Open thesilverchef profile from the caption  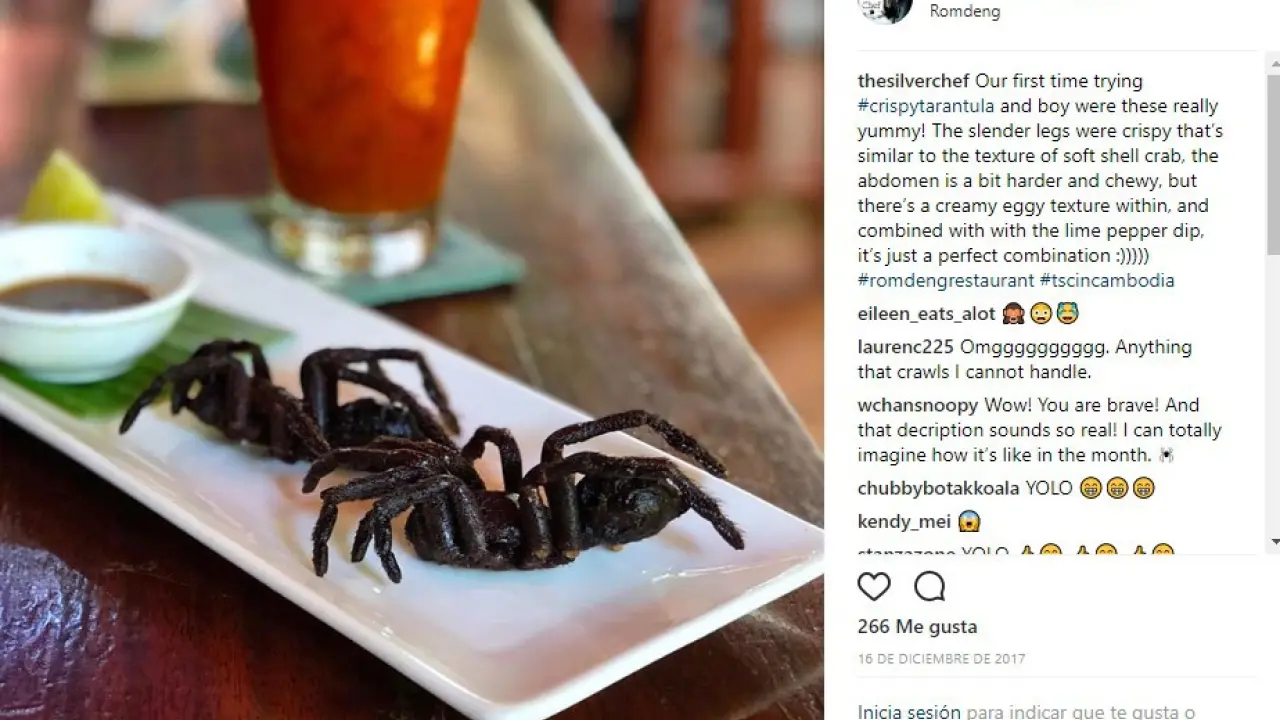pyautogui.click(x=914, y=81)
